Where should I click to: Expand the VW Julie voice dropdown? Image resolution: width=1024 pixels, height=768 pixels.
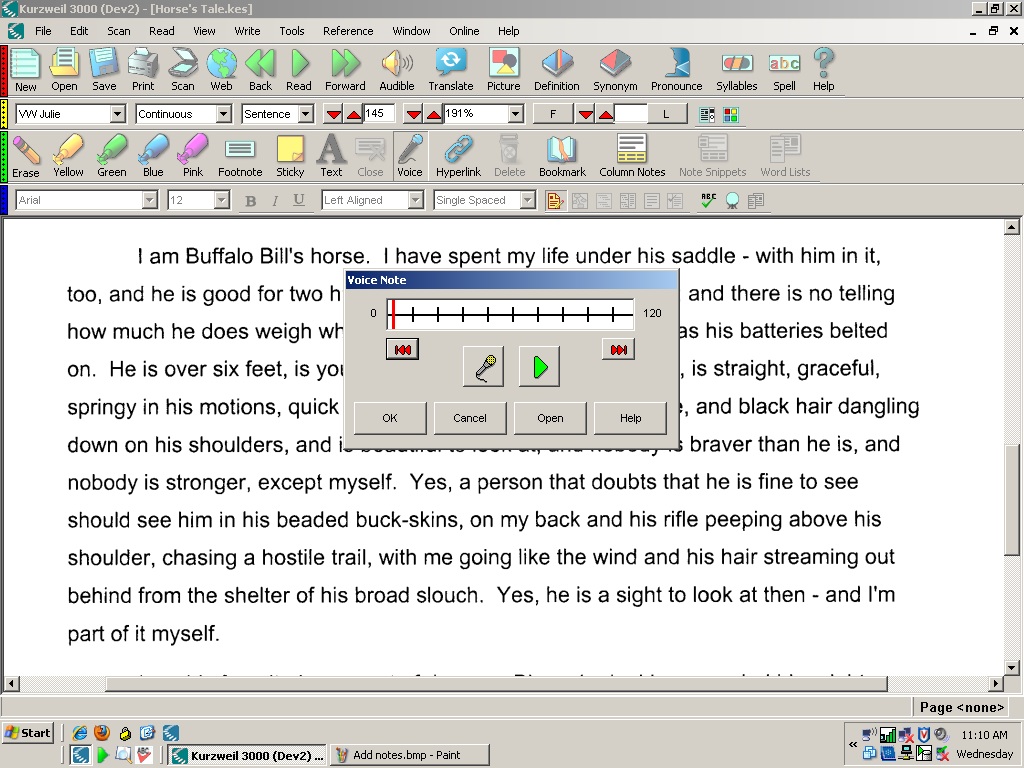tap(117, 114)
